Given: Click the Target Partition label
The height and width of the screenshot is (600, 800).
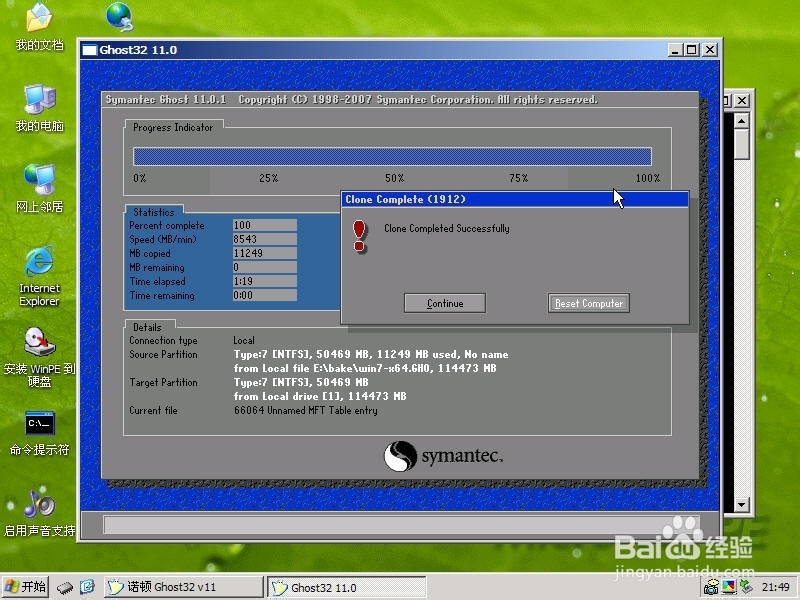Looking at the screenshot, I should (x=163, y=382).
